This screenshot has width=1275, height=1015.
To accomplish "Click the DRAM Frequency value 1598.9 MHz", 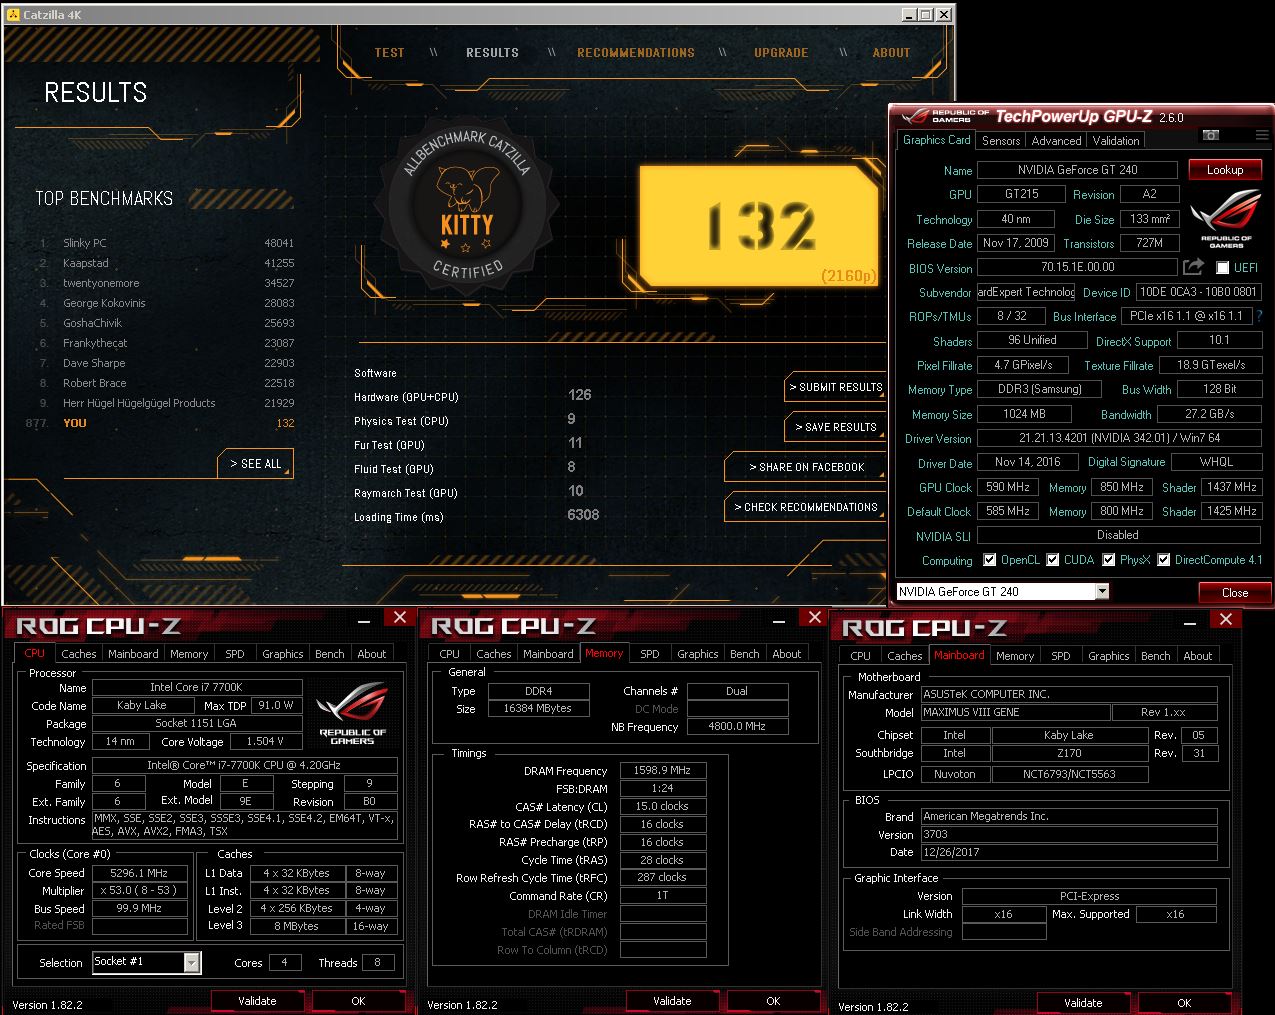I will coord(662,771).
